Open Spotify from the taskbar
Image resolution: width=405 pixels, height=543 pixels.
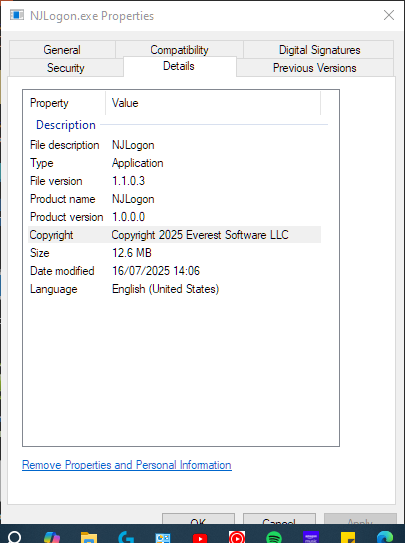click(x=274, y=537)
